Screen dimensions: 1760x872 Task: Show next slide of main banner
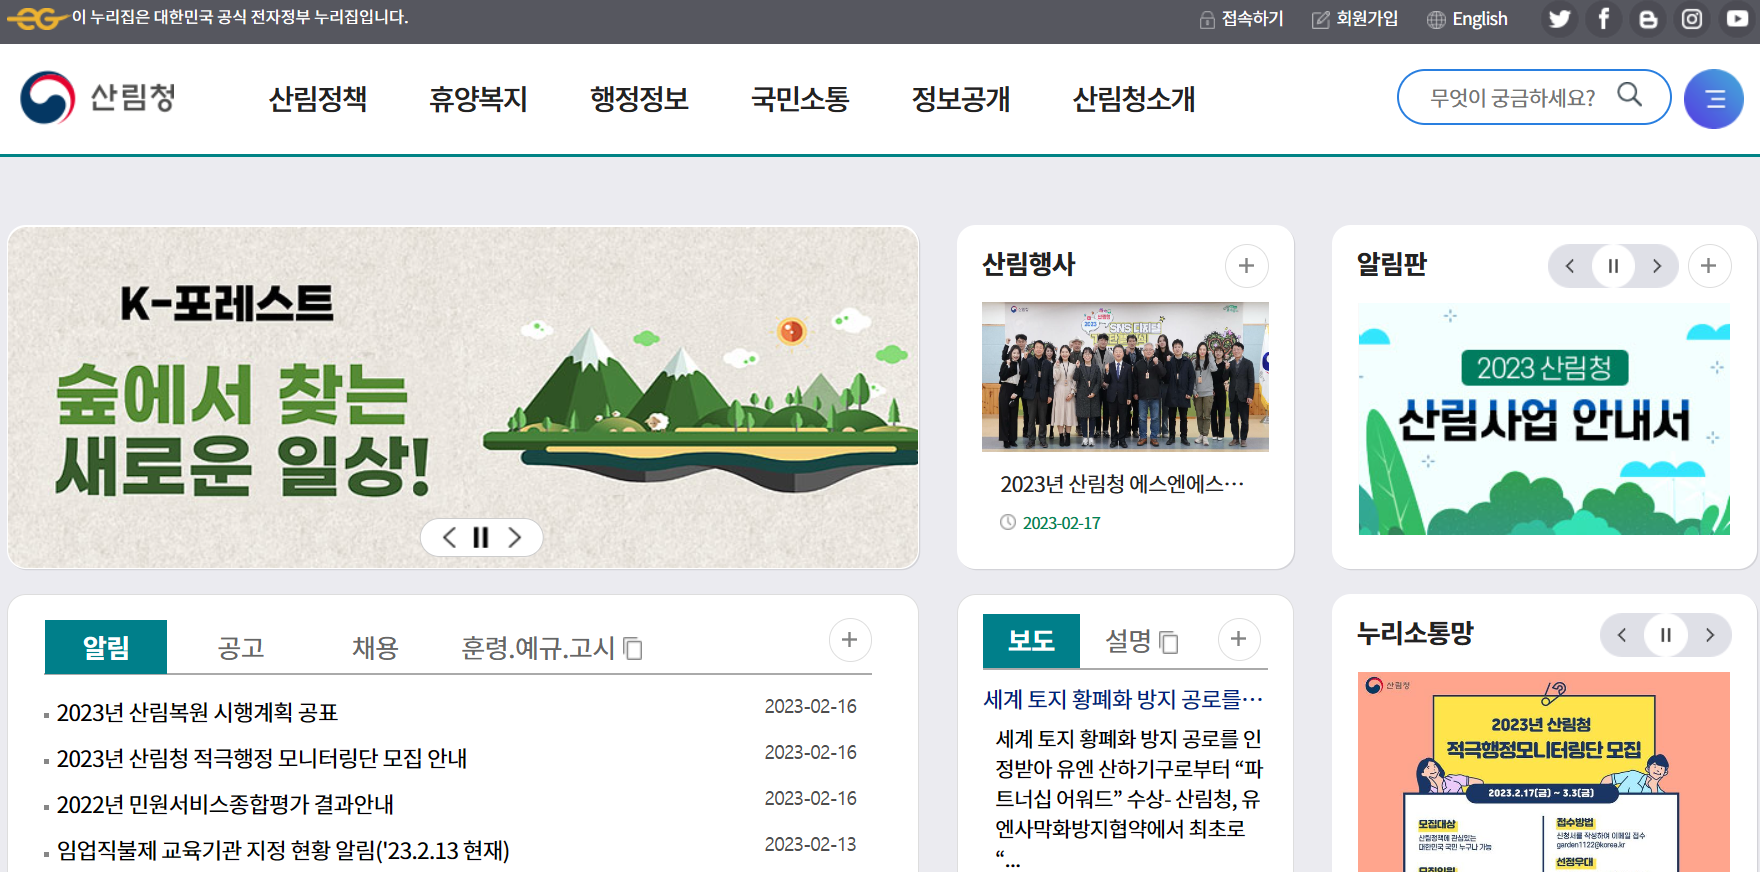[x=515, y=538]
